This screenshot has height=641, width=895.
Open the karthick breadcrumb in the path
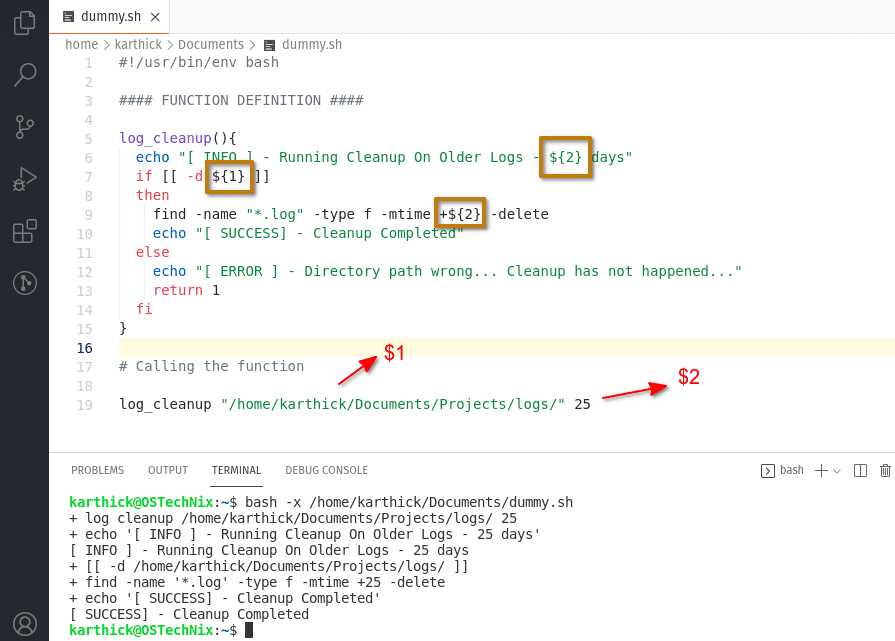pyautogui.click(x=138, y=44)
